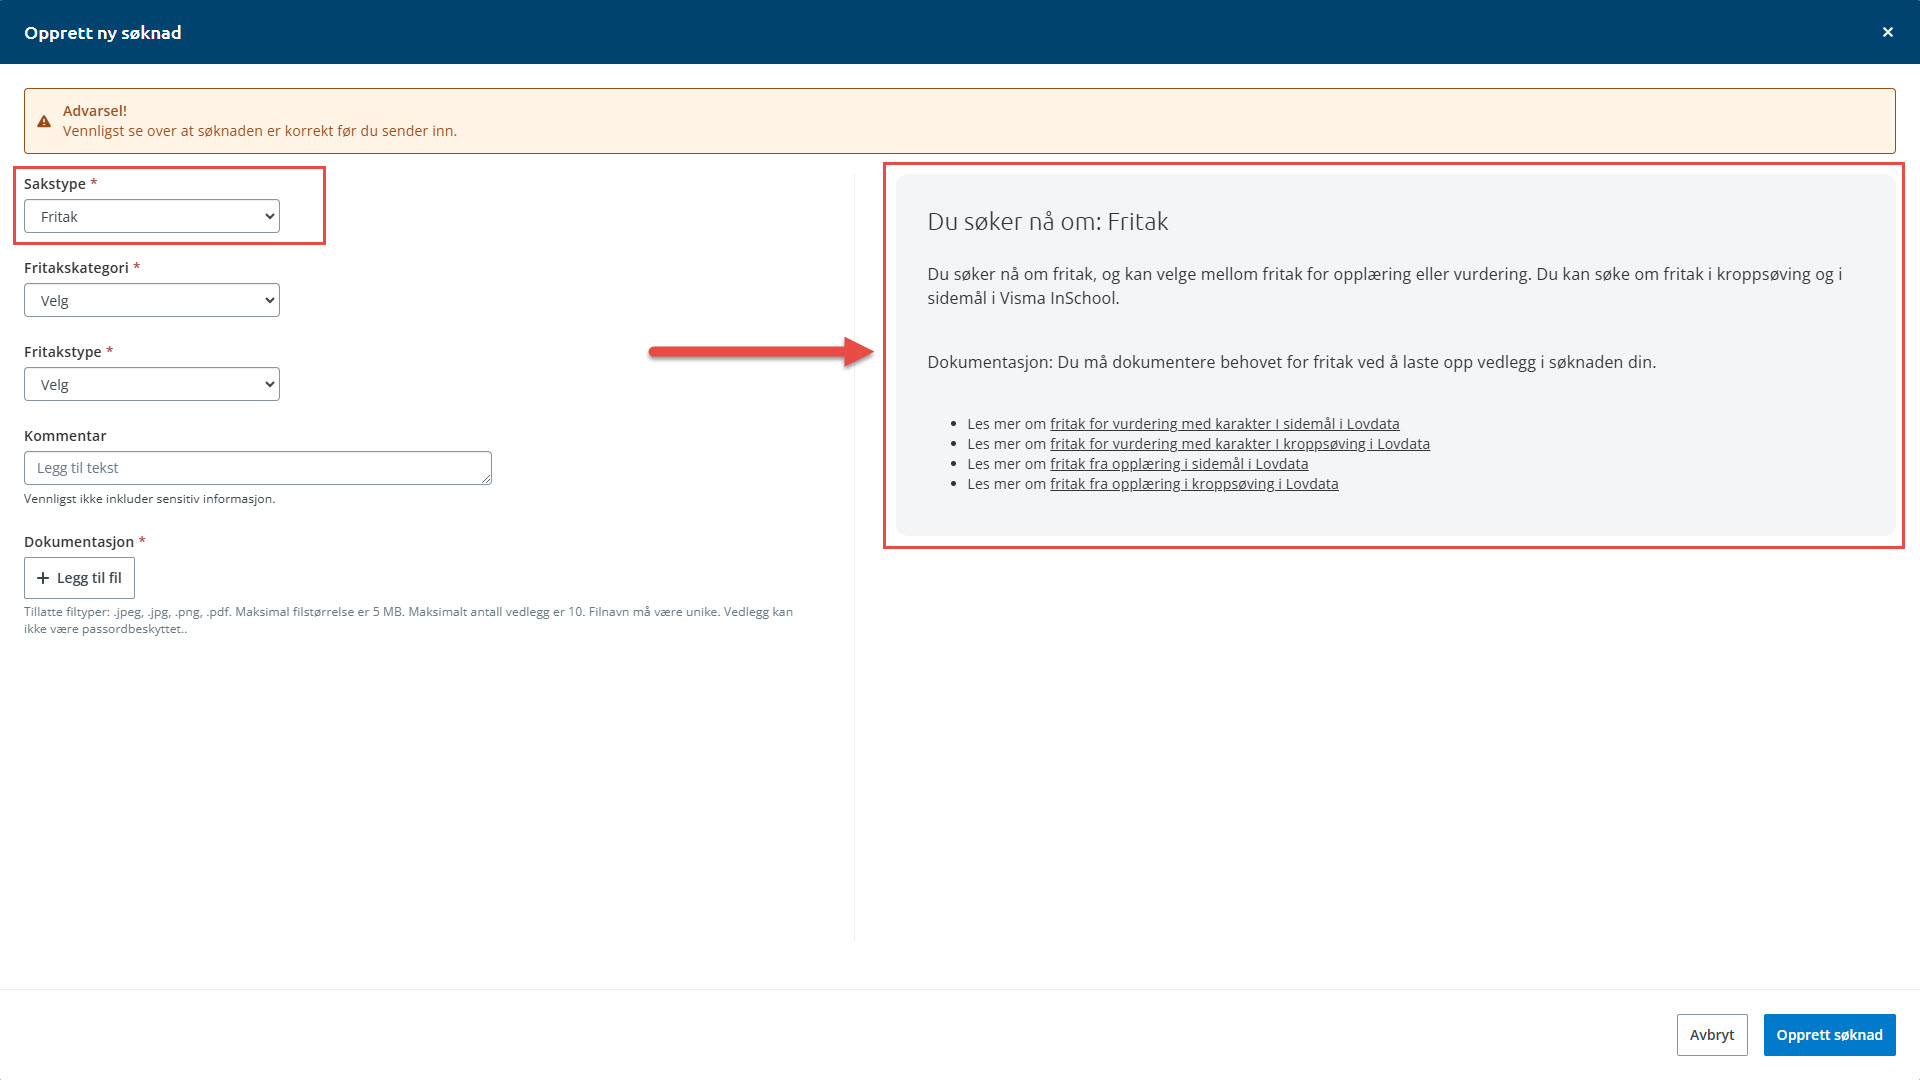
Task: Close the Opprett ny søknad dialog
Action: tap(1887, 32)
